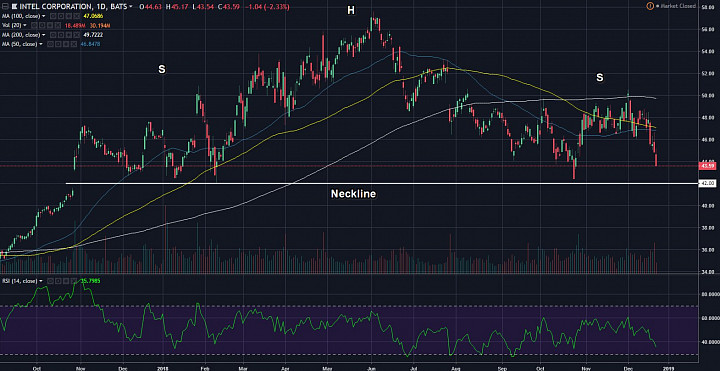The image size is (720, 371).
Task: Click the low price value 43.54
Action: pyautogui.click(x=205, y=6)
